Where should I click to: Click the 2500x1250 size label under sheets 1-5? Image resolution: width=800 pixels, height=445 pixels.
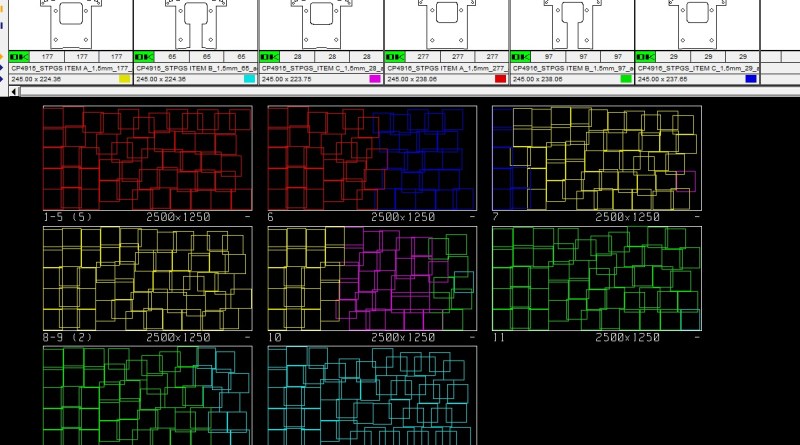178,217
